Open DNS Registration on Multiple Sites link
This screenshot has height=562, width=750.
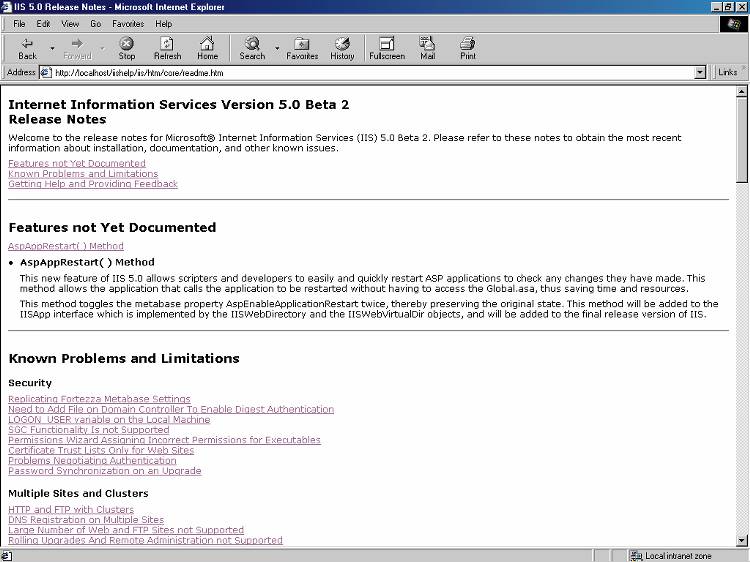pyautogui.click(x=86, y=520)
